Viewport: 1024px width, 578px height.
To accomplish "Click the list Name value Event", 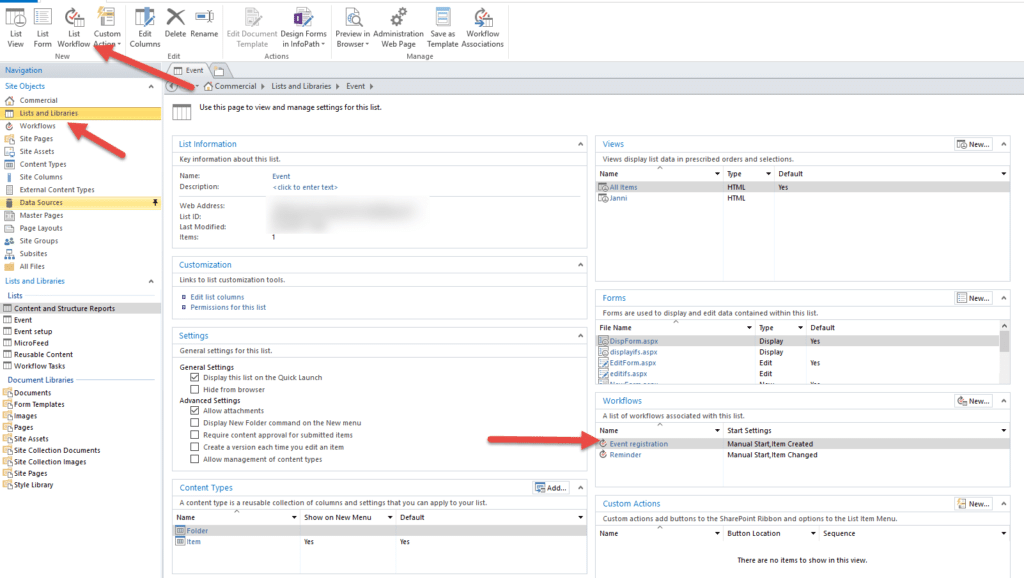I will pos(281,176).
